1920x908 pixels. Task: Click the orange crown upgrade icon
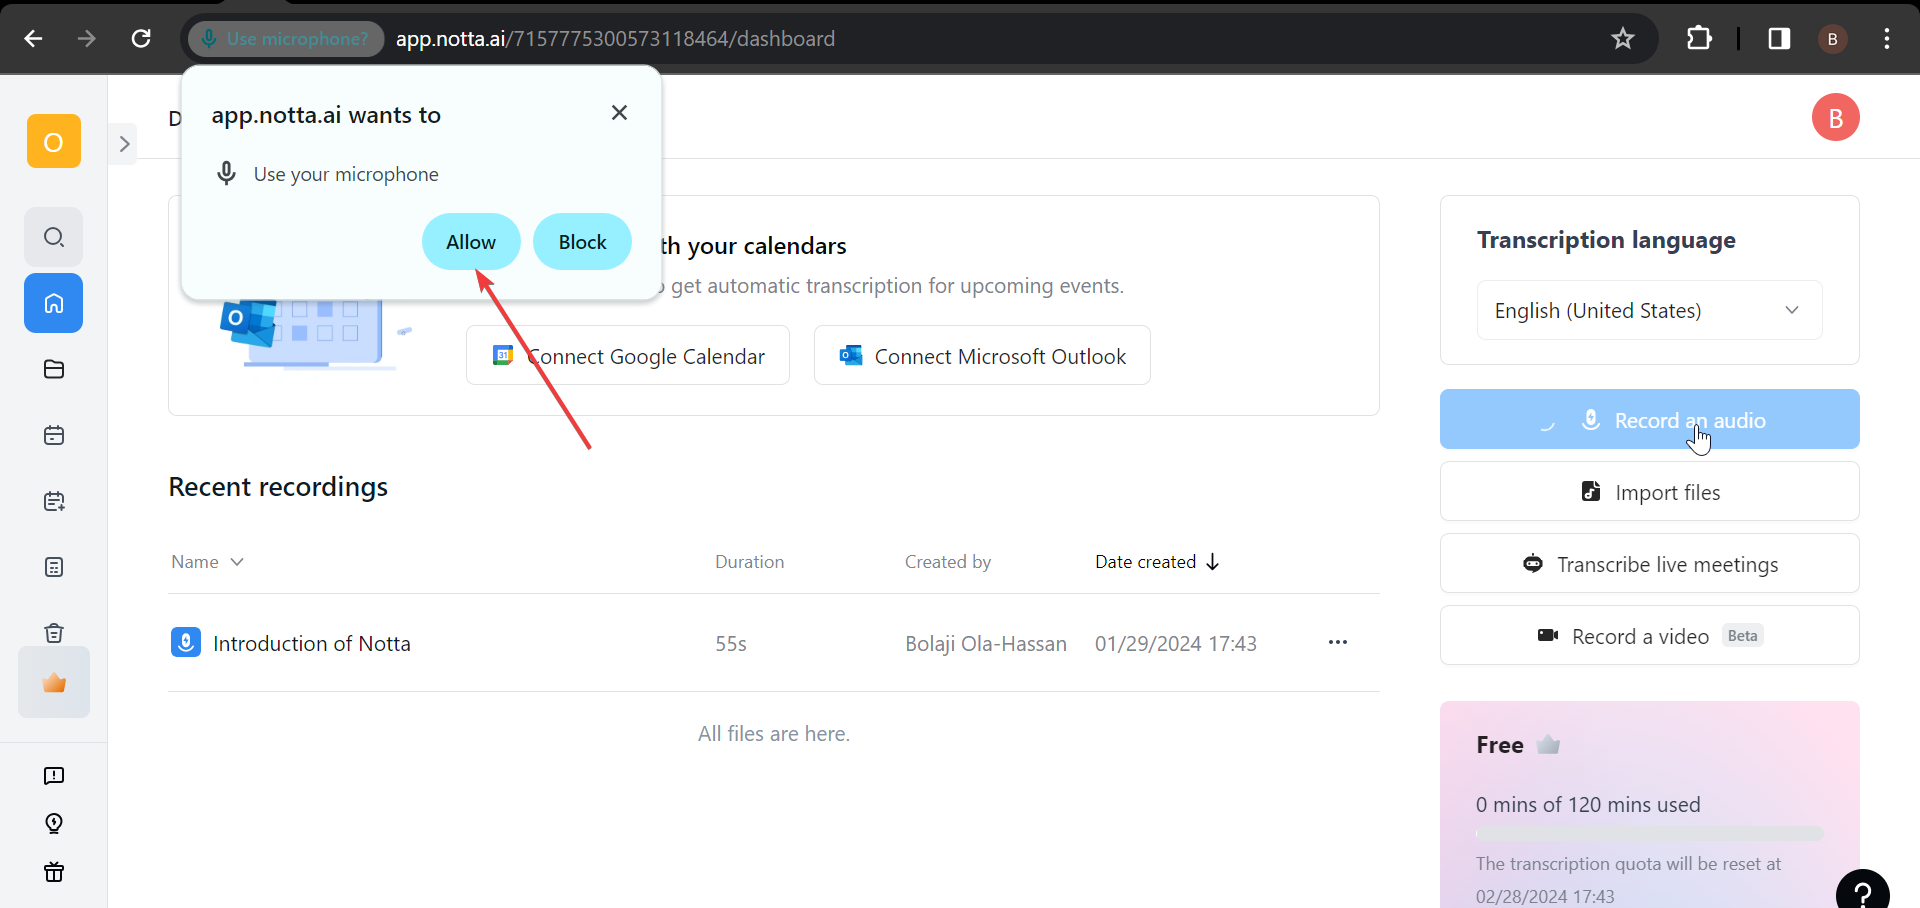pyautogui.click(x=54, y=683)
